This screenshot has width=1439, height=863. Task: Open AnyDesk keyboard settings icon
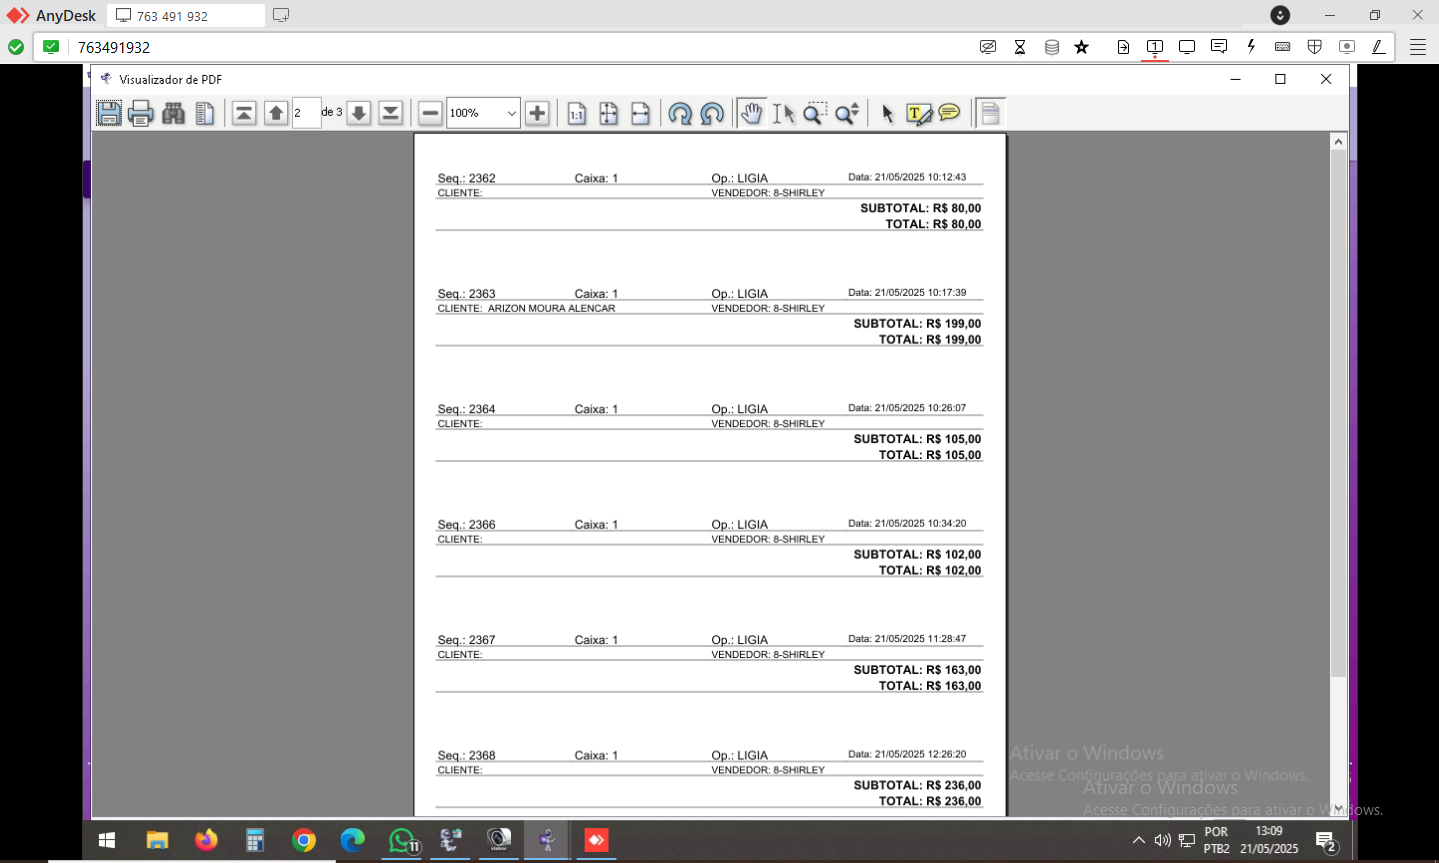pyautogui.click(x=1283, y=47)
